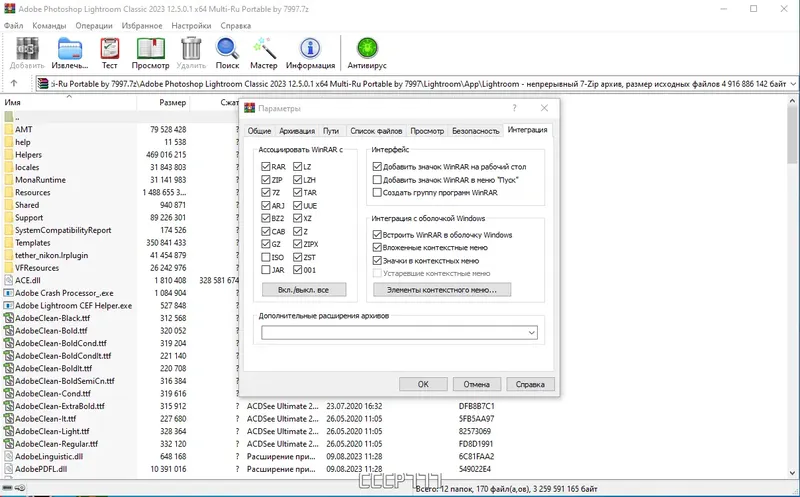The image size is (800, 497).
Task: Click the parent folder ".." icon
Action: 9,117
